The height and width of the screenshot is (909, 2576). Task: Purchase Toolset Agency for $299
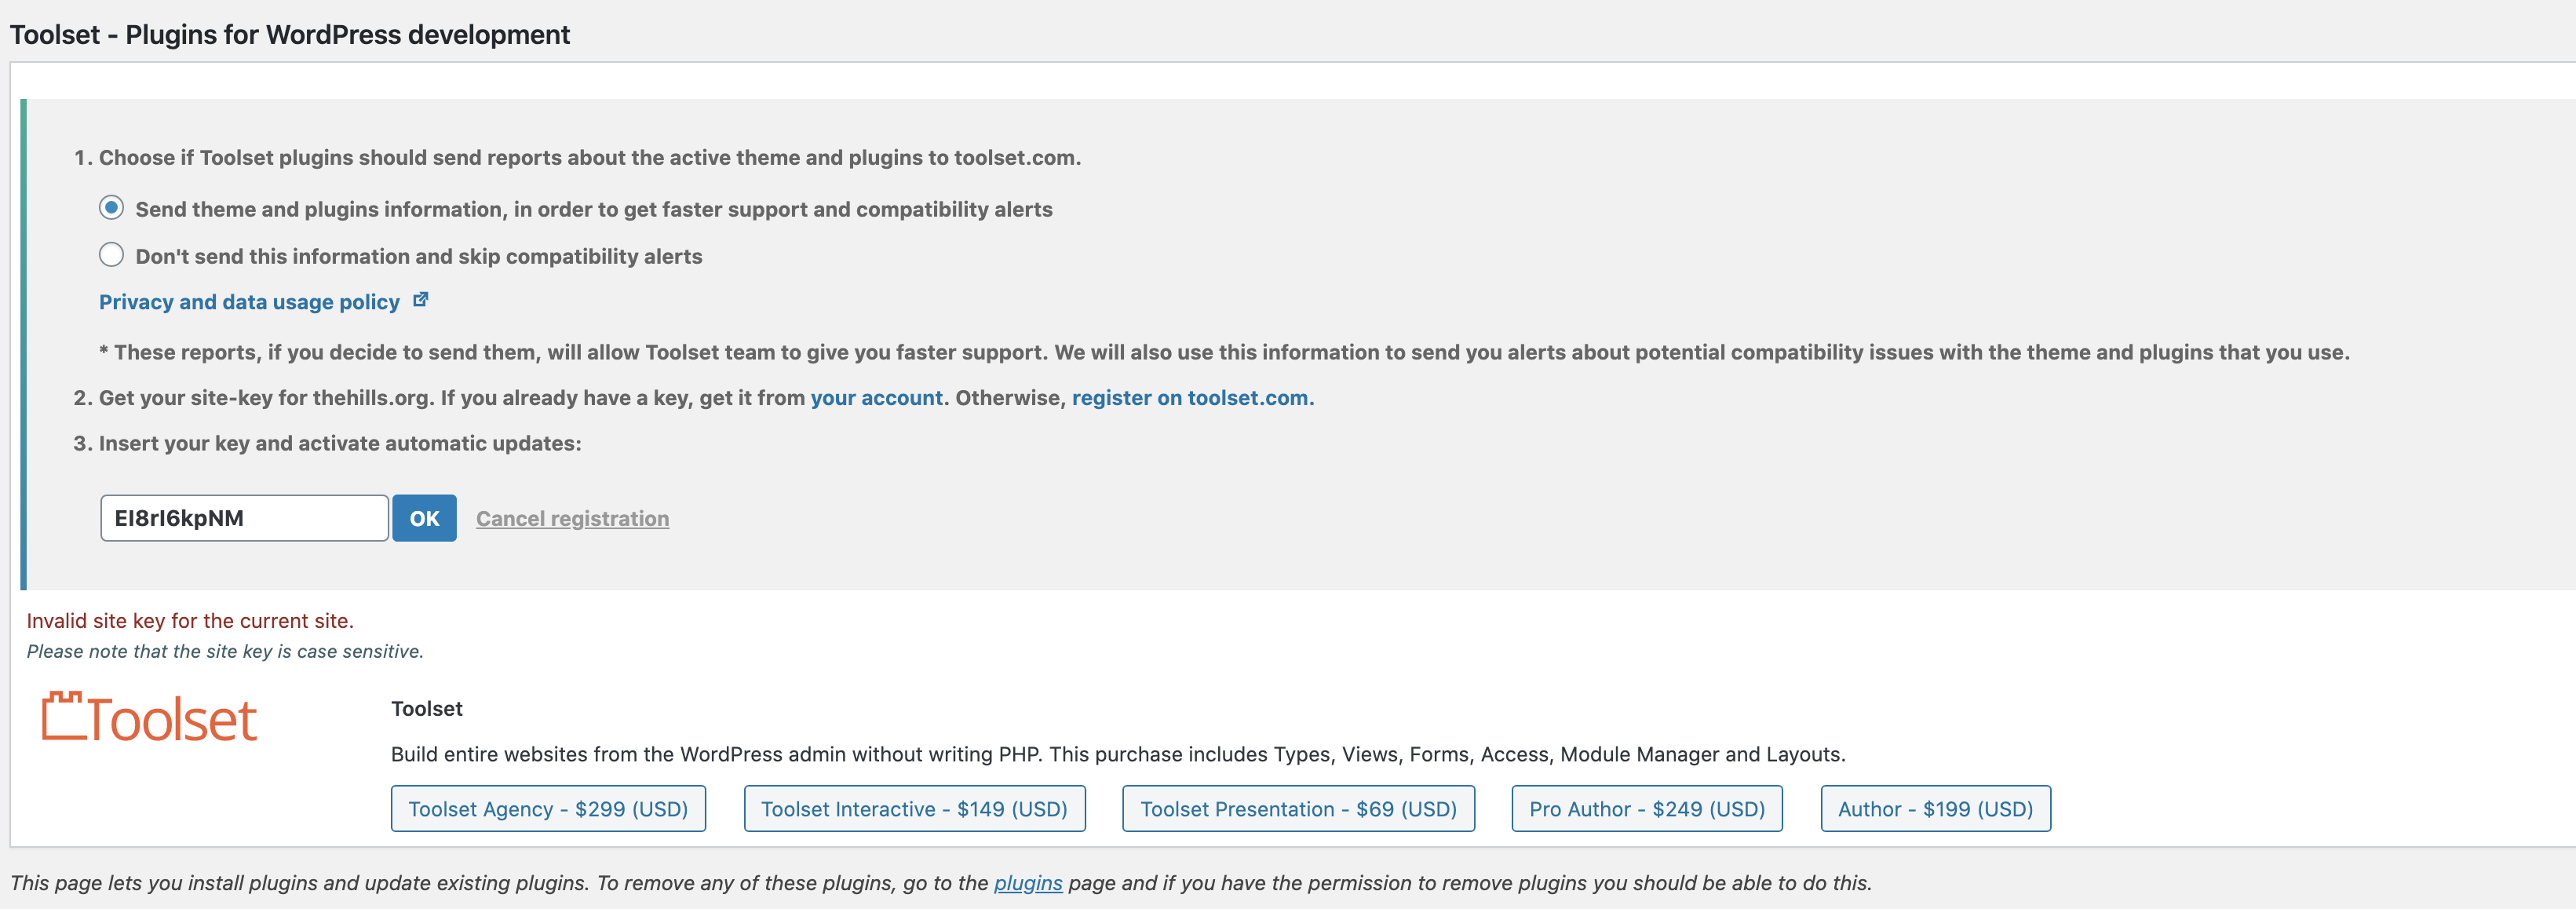tap(548, 809)
